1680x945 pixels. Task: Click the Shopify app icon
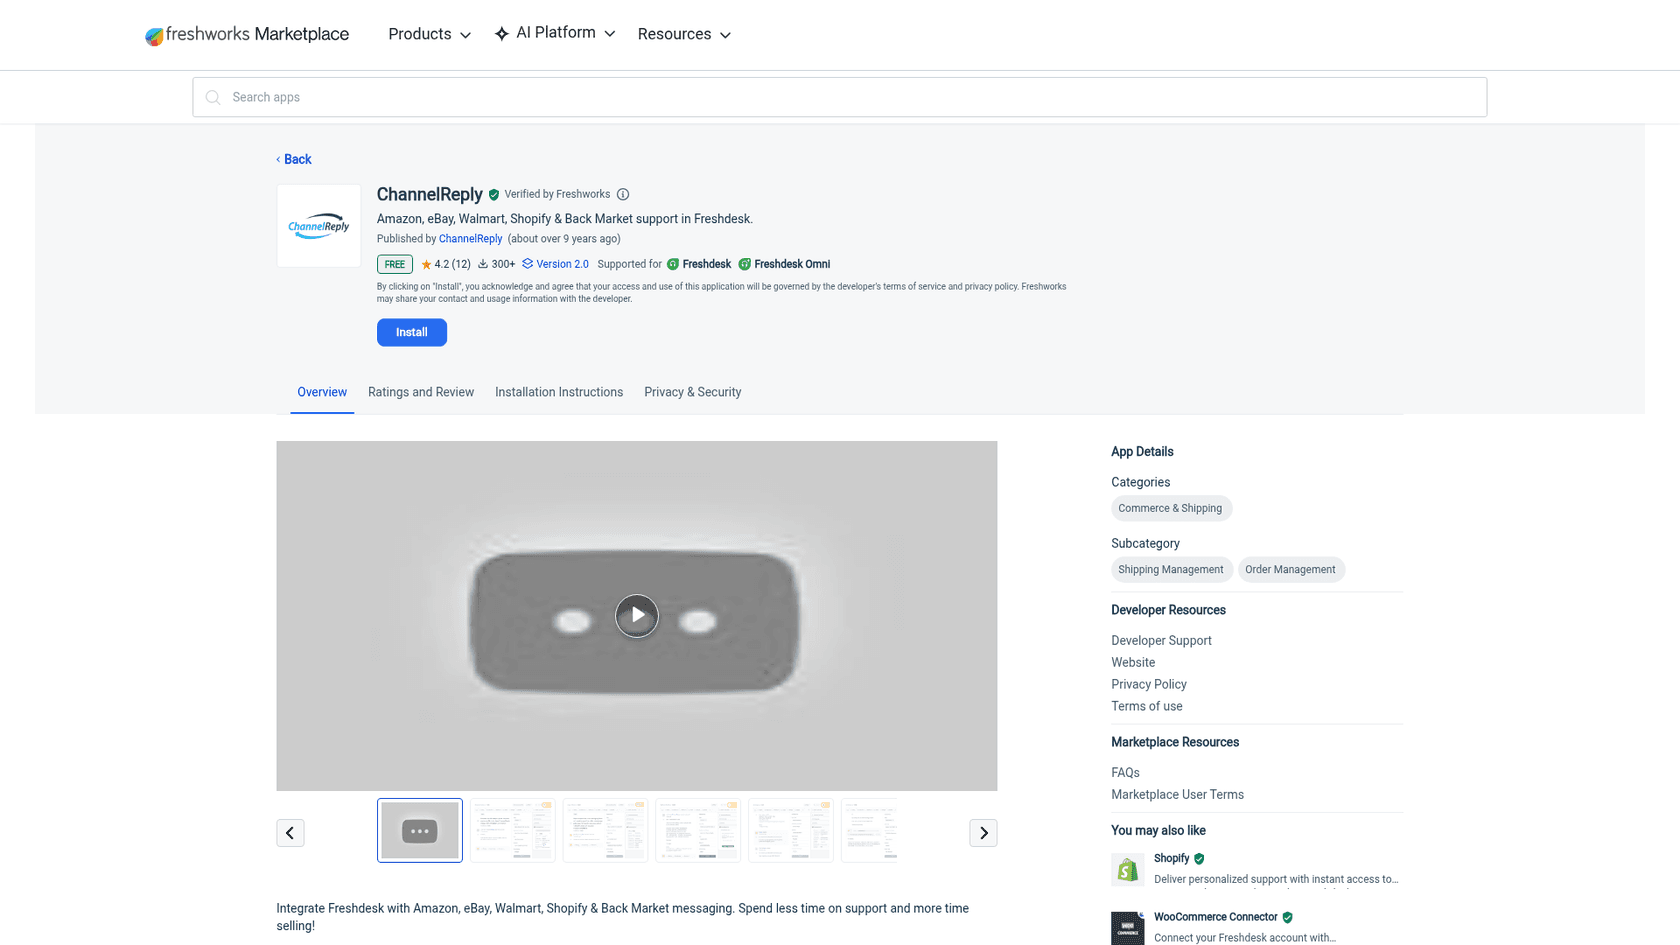1128,870
